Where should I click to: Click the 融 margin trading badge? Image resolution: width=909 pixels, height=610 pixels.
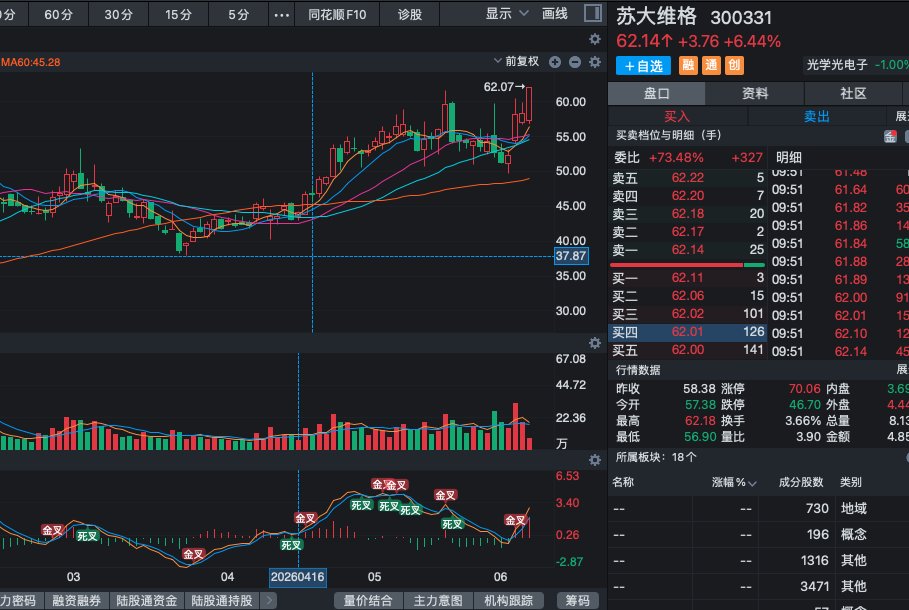[688, 65]
